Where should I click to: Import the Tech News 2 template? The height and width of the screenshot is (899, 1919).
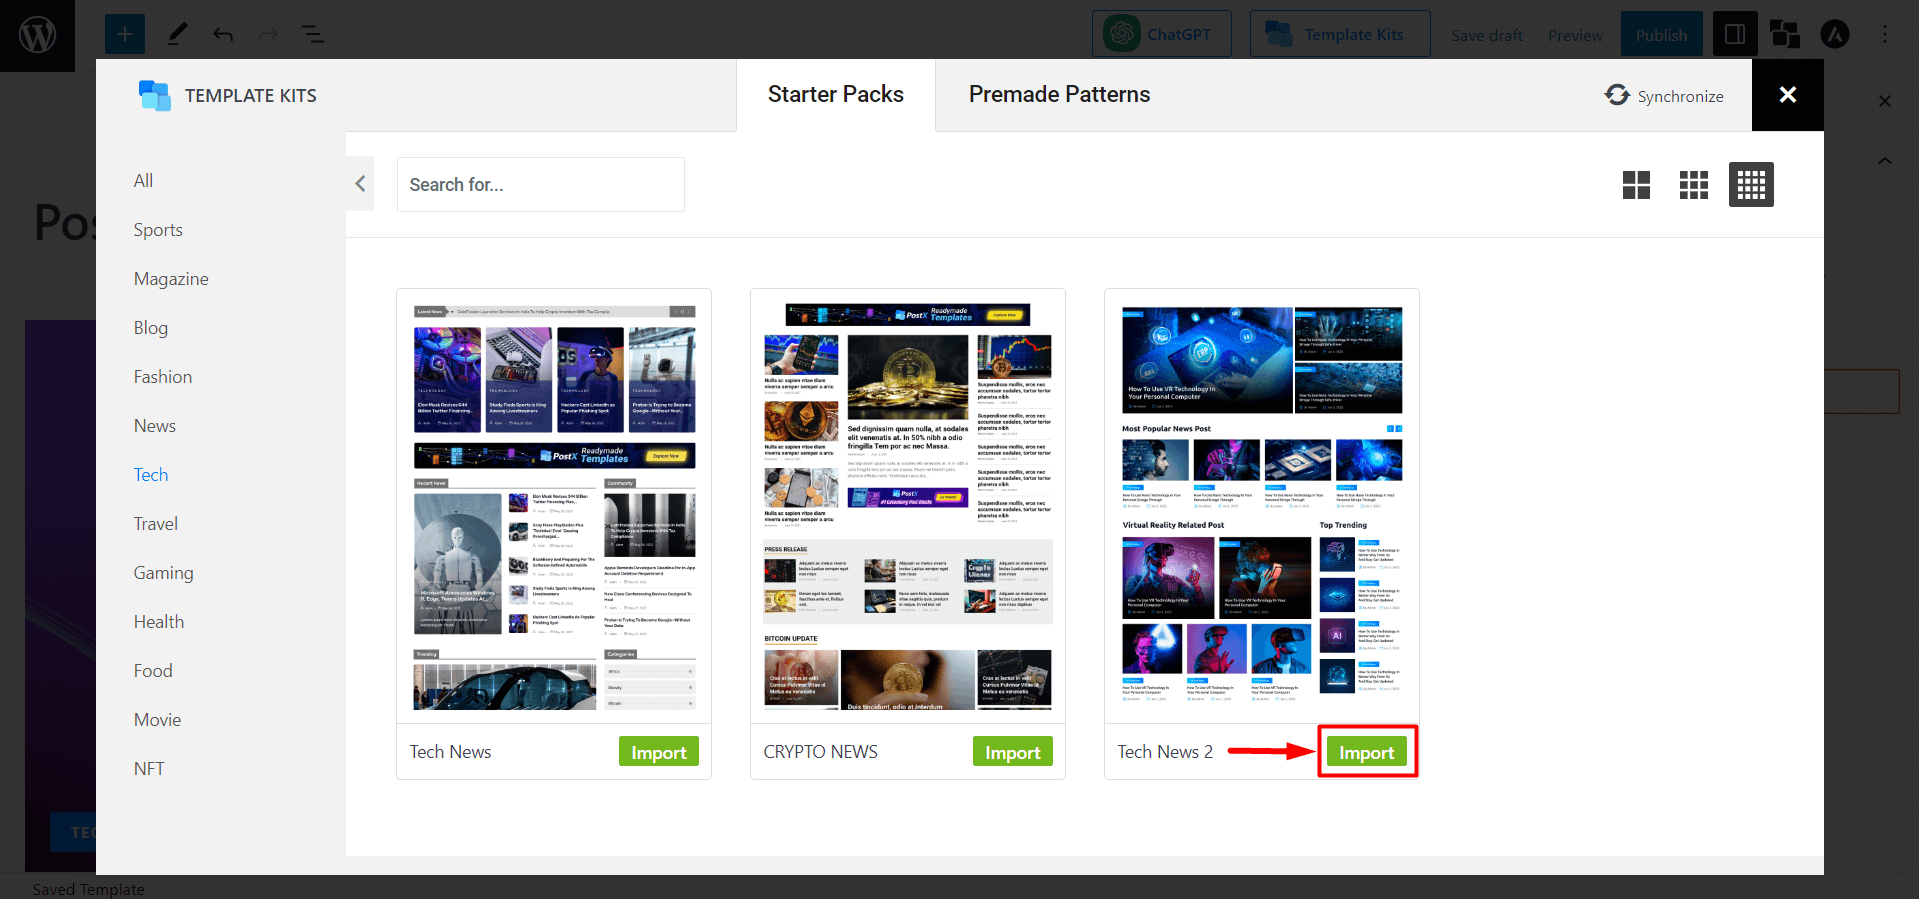tap(1366, 752)
